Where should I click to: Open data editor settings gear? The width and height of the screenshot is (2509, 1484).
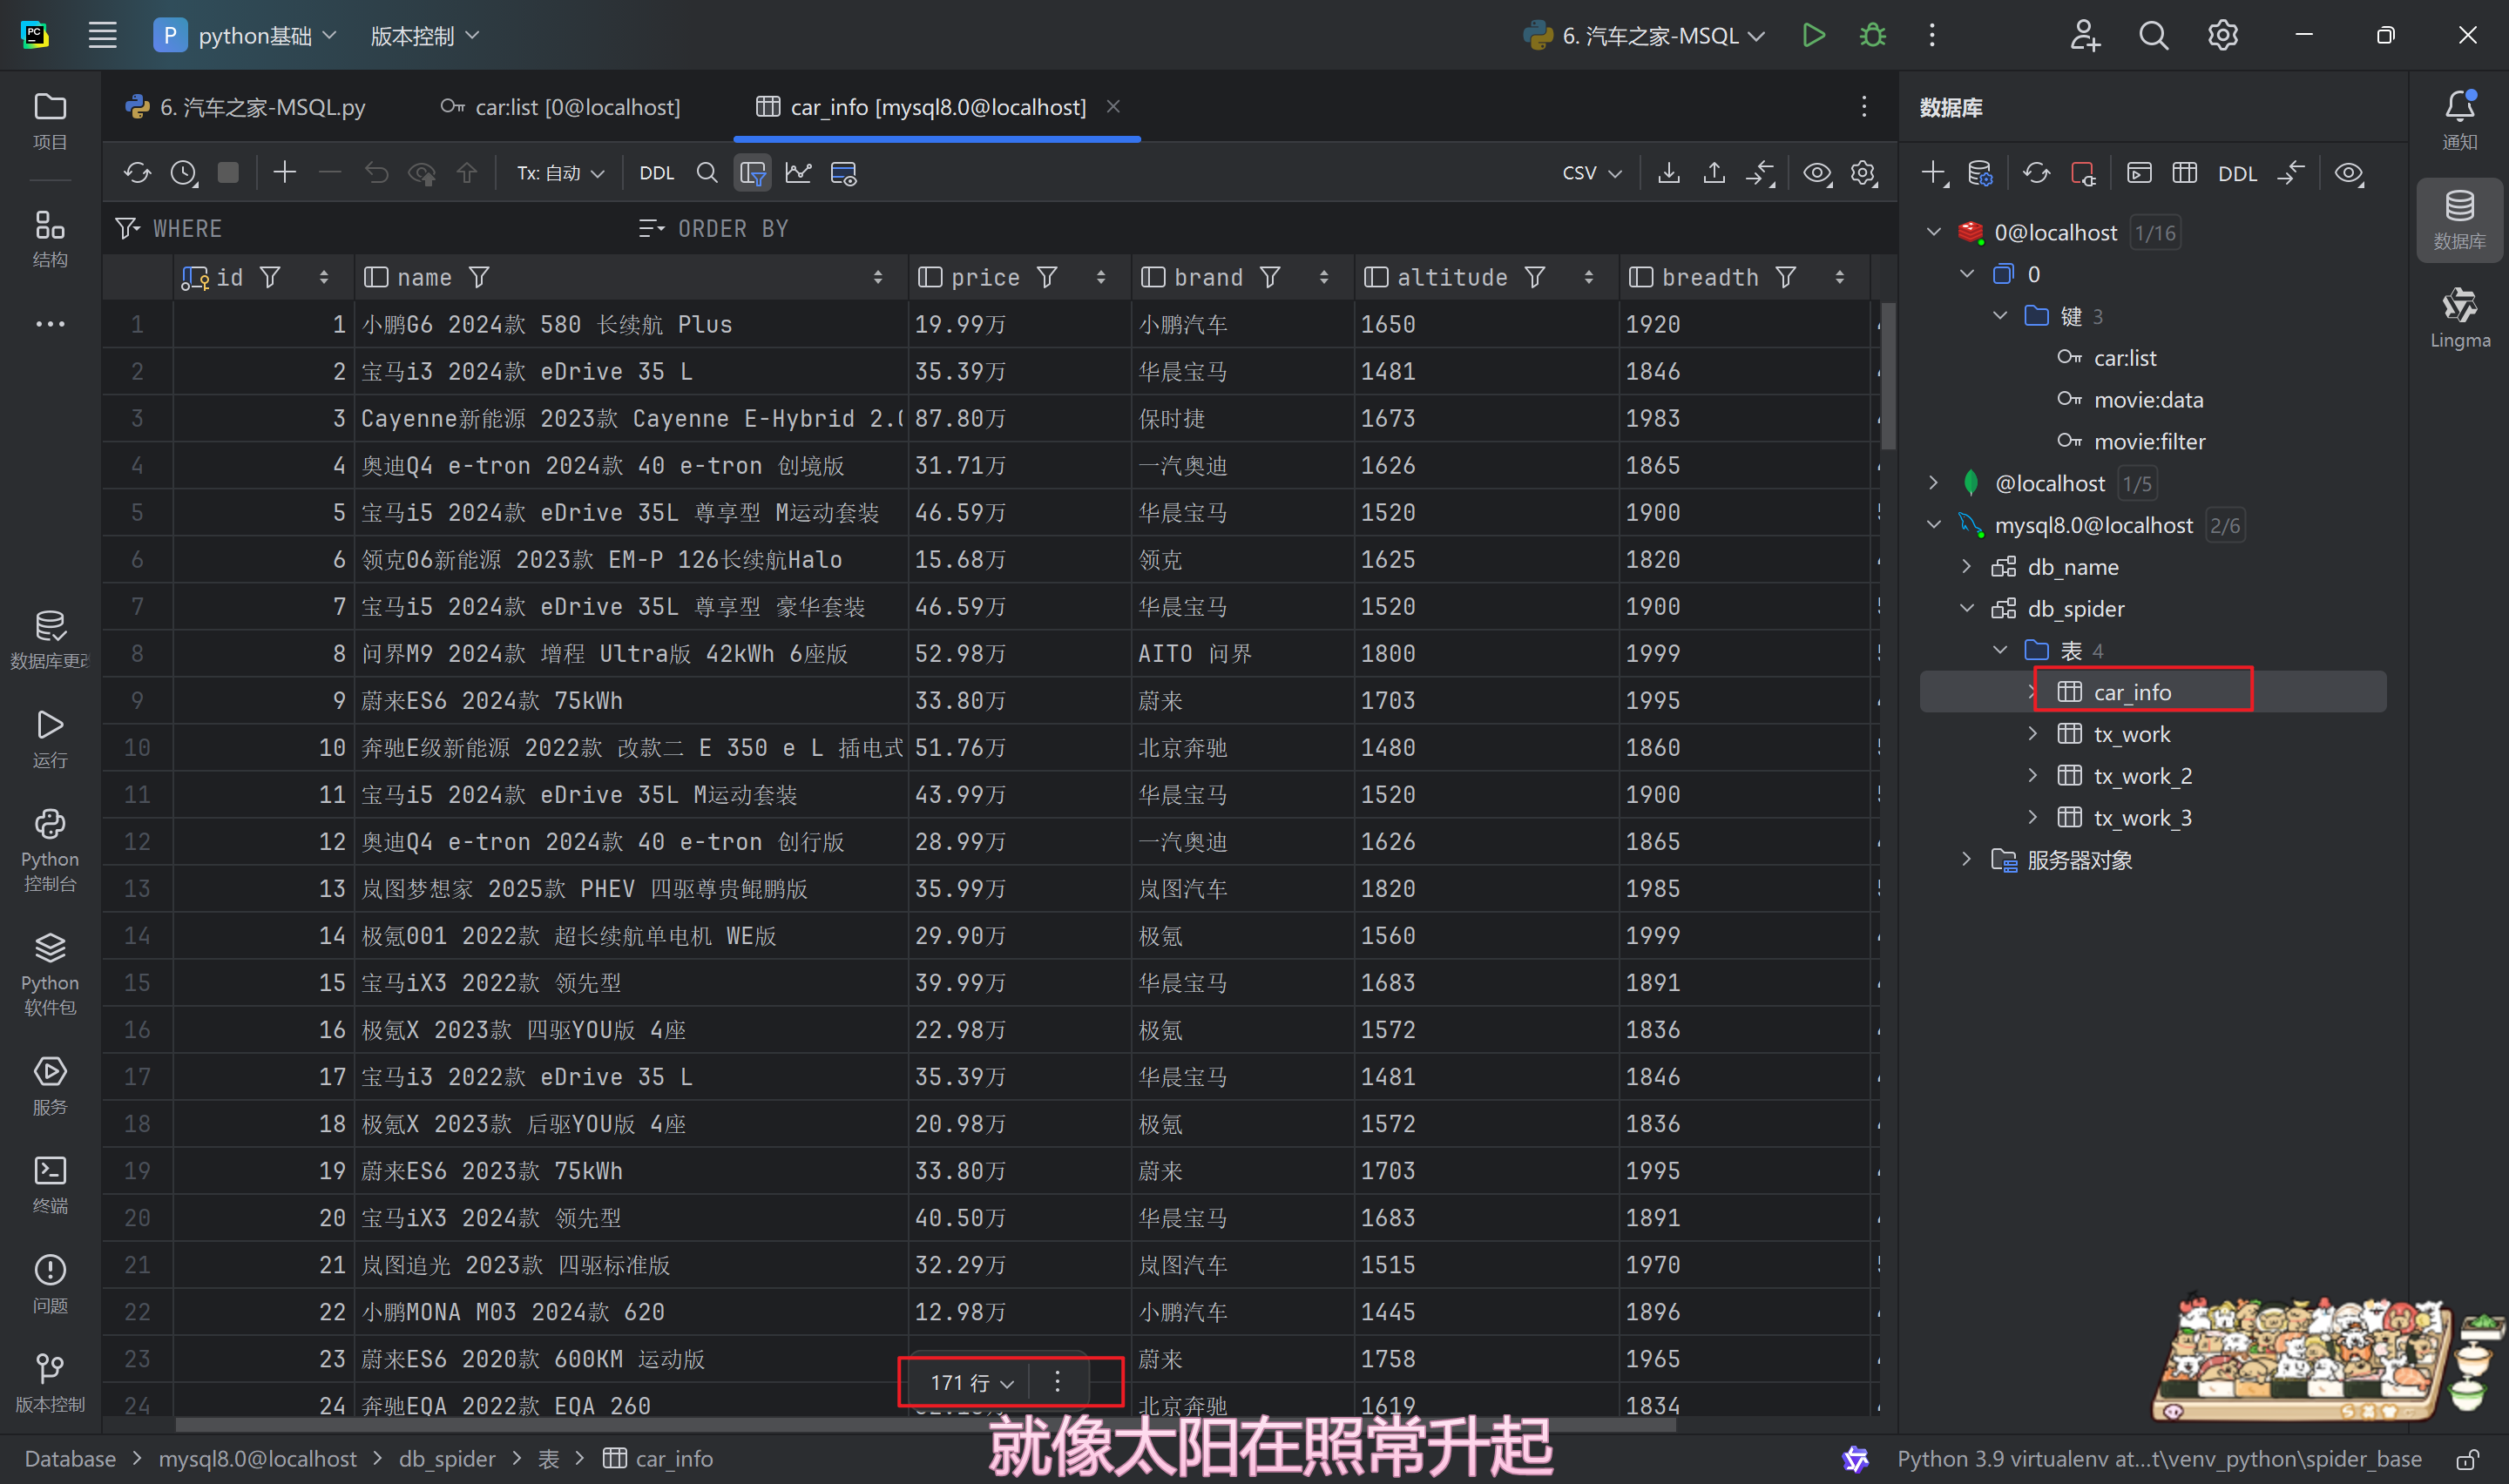click(1862, 173)
